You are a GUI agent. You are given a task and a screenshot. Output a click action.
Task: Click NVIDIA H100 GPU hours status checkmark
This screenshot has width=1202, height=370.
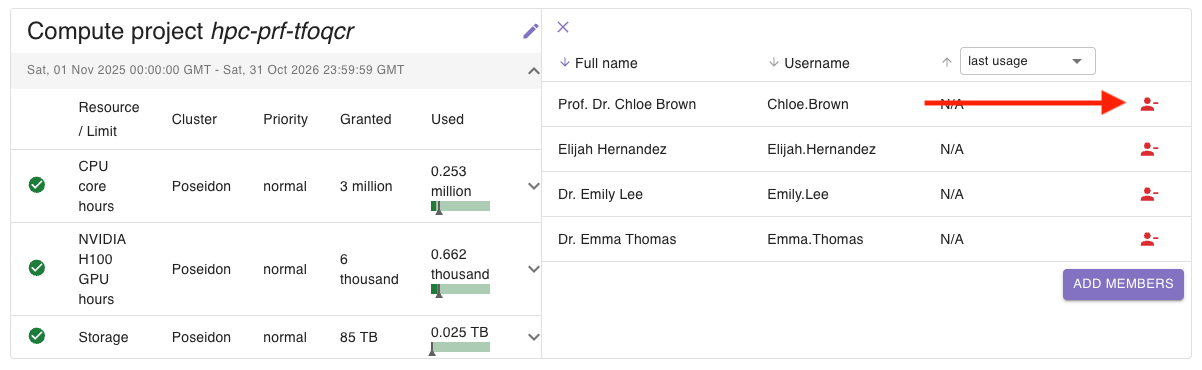(37, 268)
